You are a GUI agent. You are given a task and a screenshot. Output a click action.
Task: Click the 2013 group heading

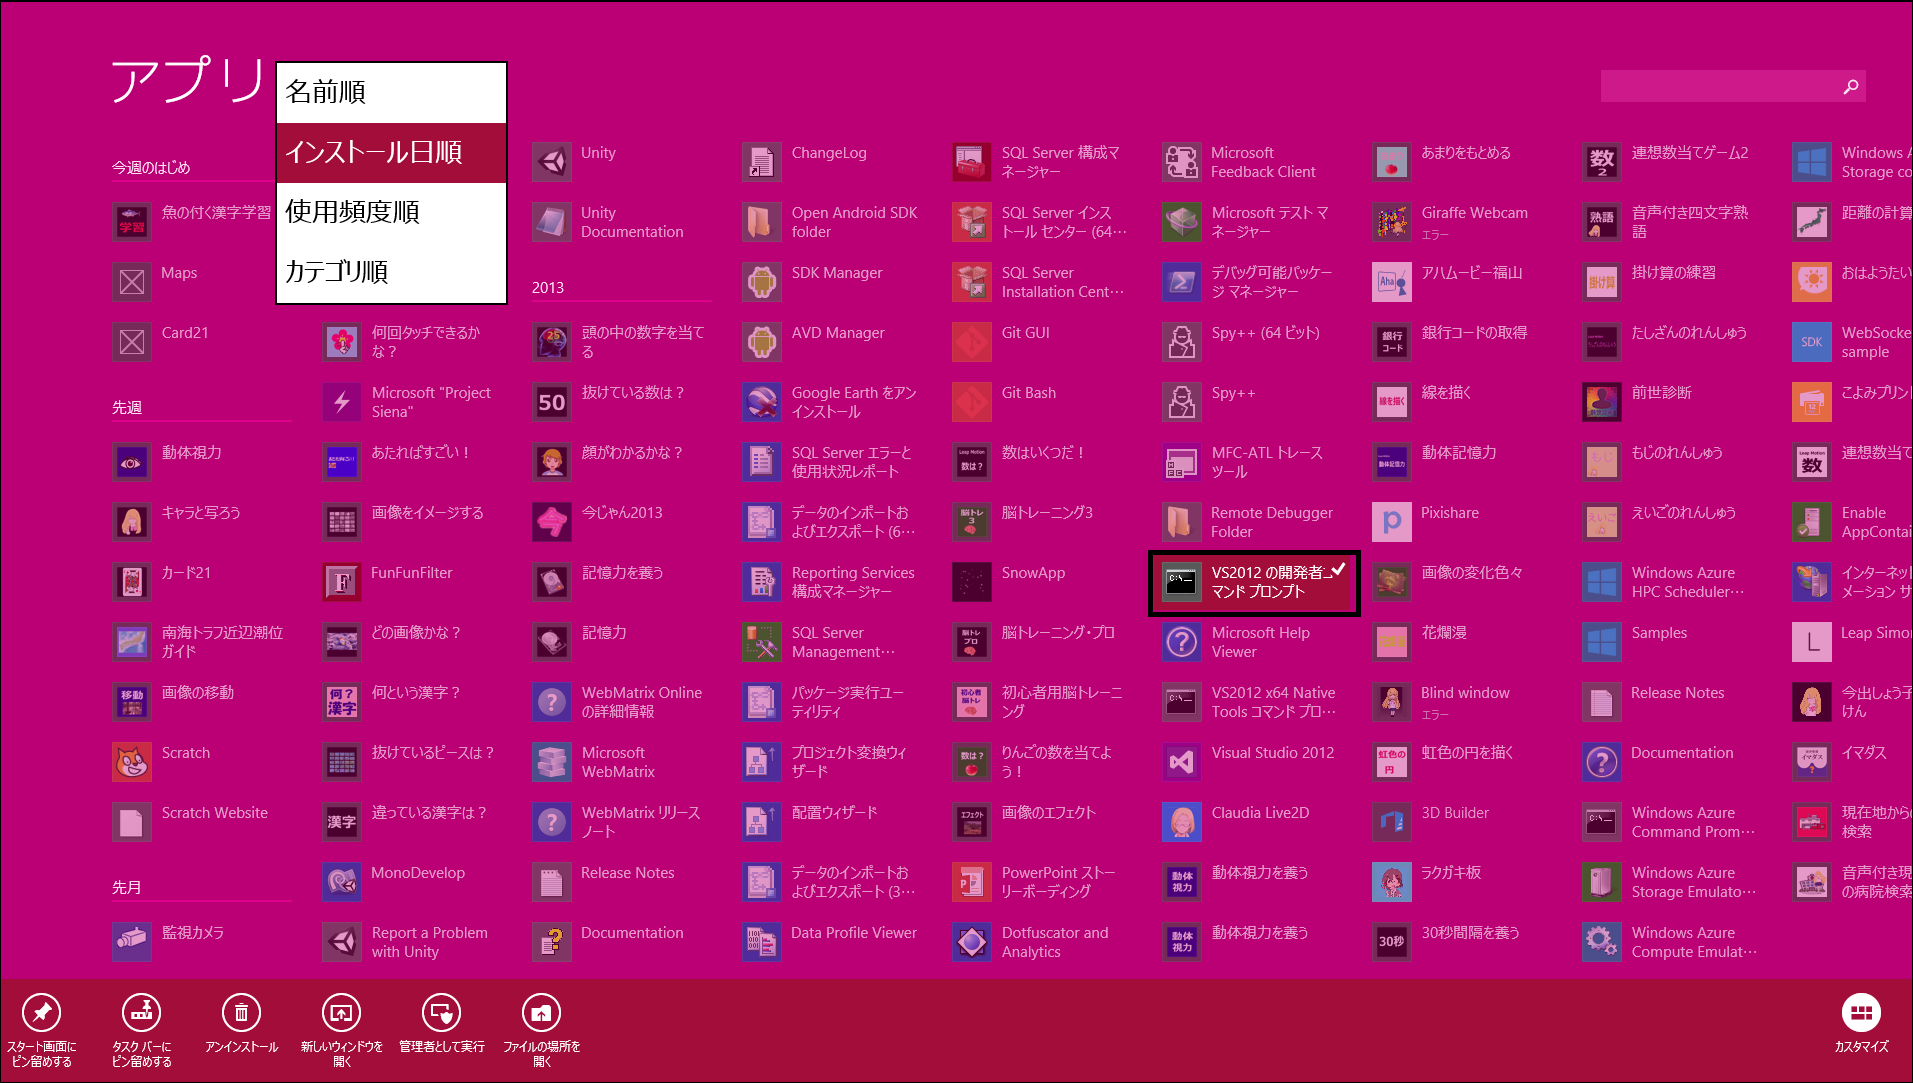(x=548, y=287)
